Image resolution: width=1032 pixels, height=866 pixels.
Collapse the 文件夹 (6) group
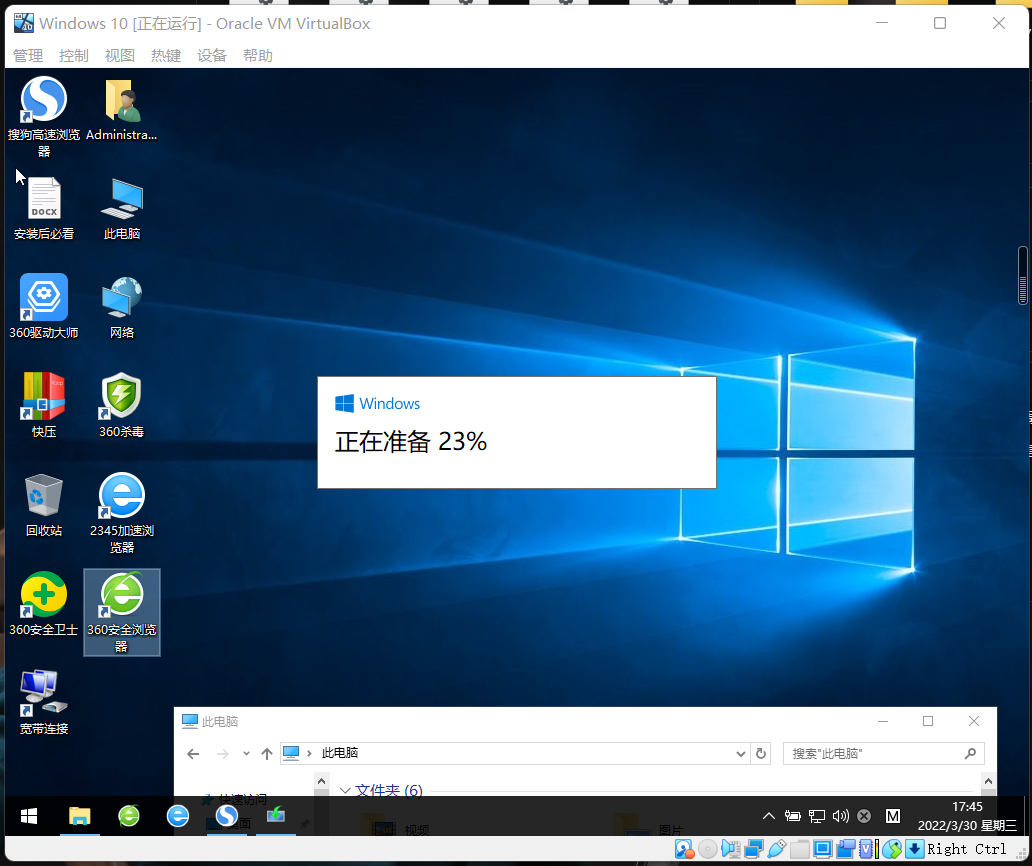(347, 790)
